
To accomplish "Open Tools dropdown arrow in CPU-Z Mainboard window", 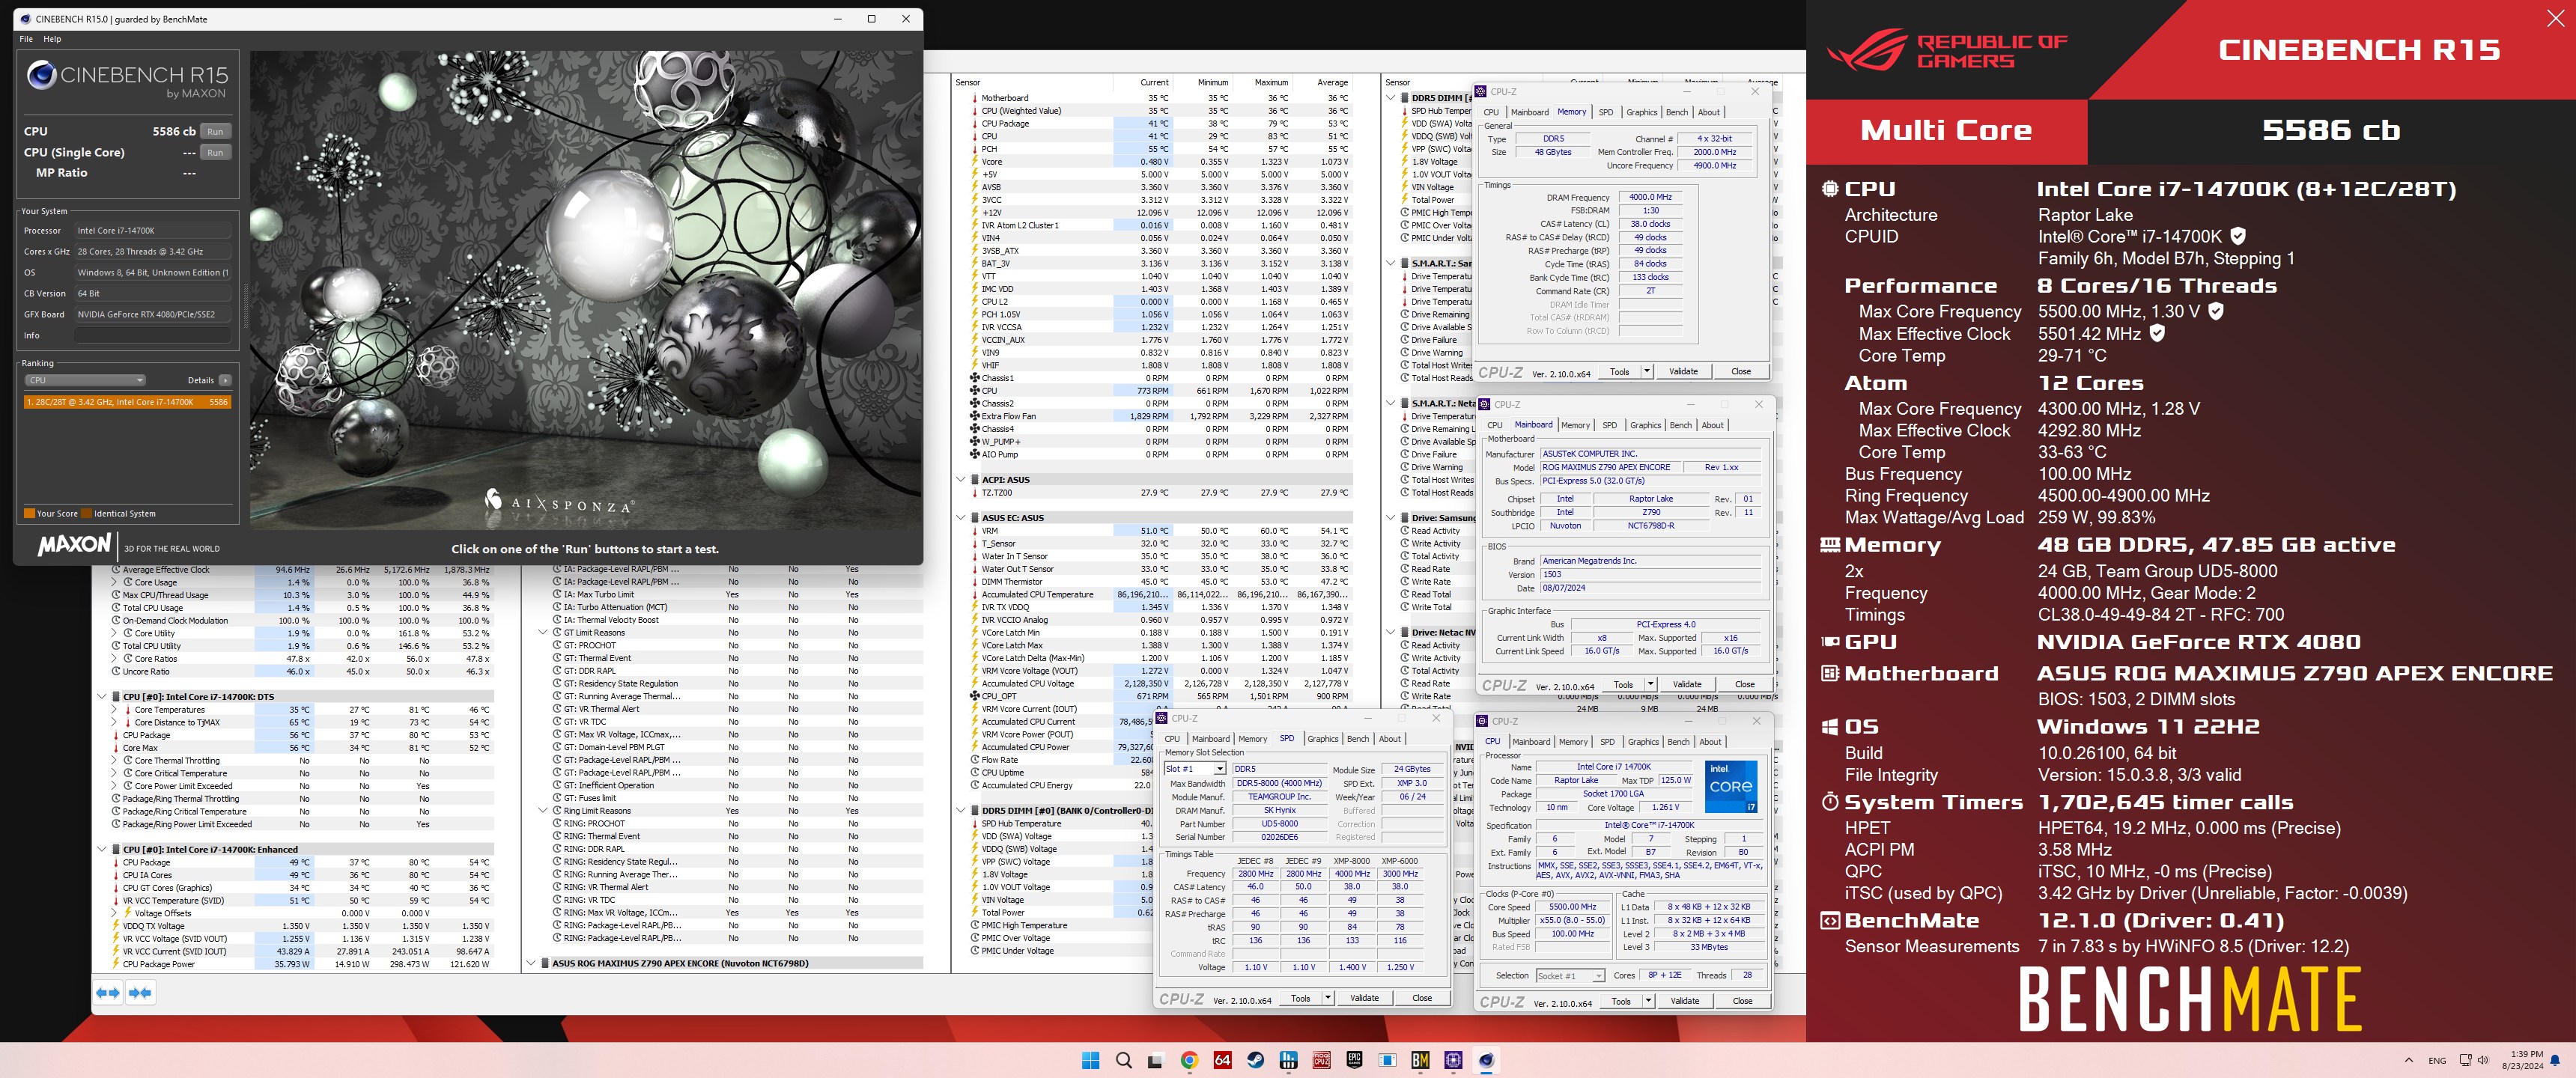I will (x=1650, y=684).
